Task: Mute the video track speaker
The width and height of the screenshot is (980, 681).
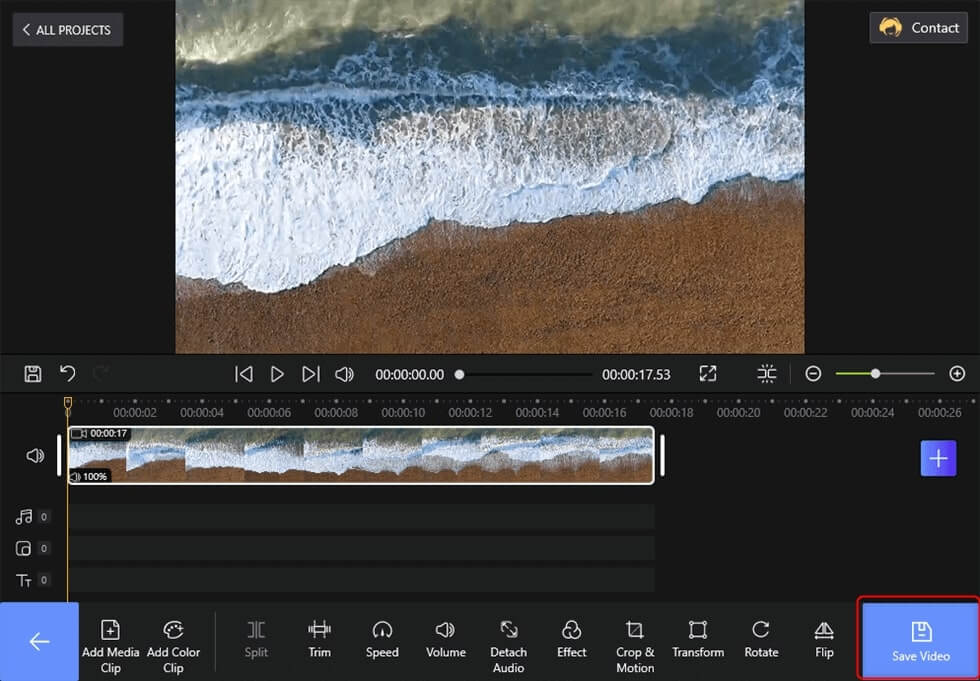Action: [x=35, y=455]
